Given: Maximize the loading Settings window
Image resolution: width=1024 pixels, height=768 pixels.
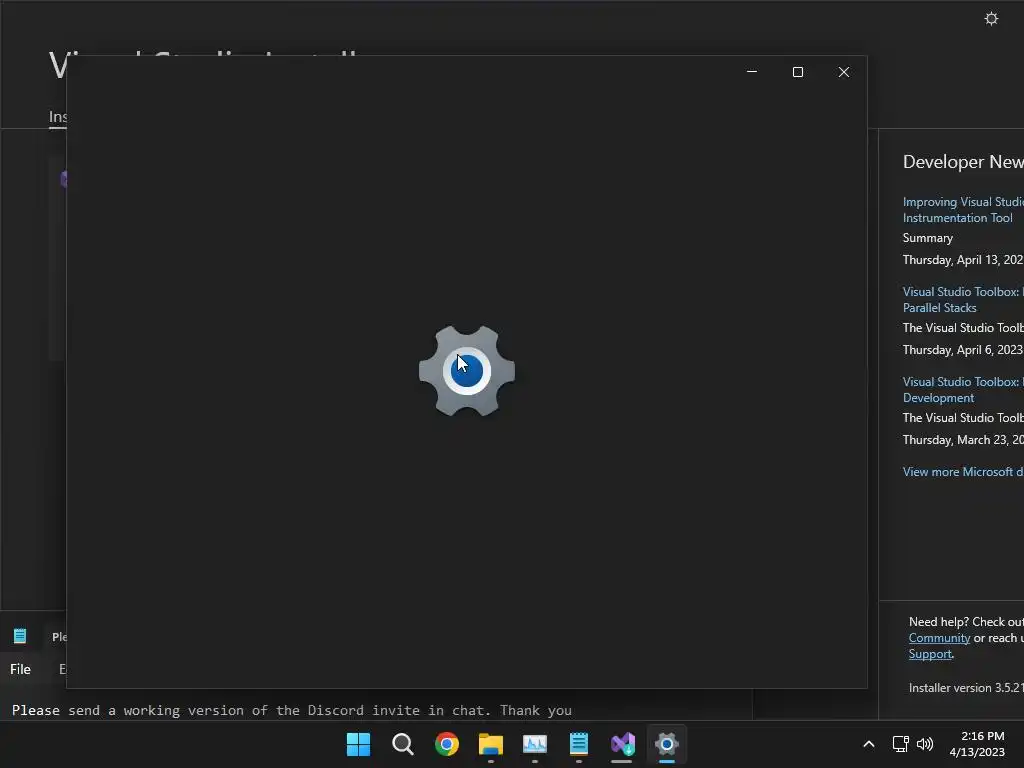Looking at the screenshot, I should tap(797, 72).
